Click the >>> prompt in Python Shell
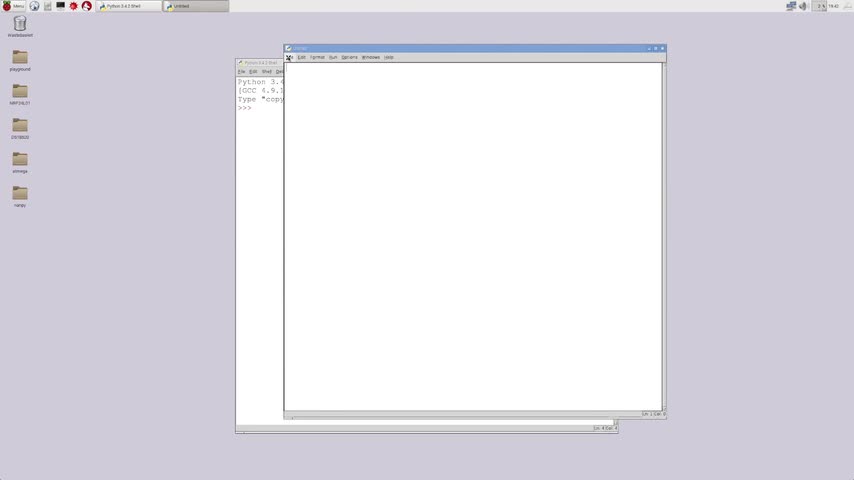 click(245, 108)
